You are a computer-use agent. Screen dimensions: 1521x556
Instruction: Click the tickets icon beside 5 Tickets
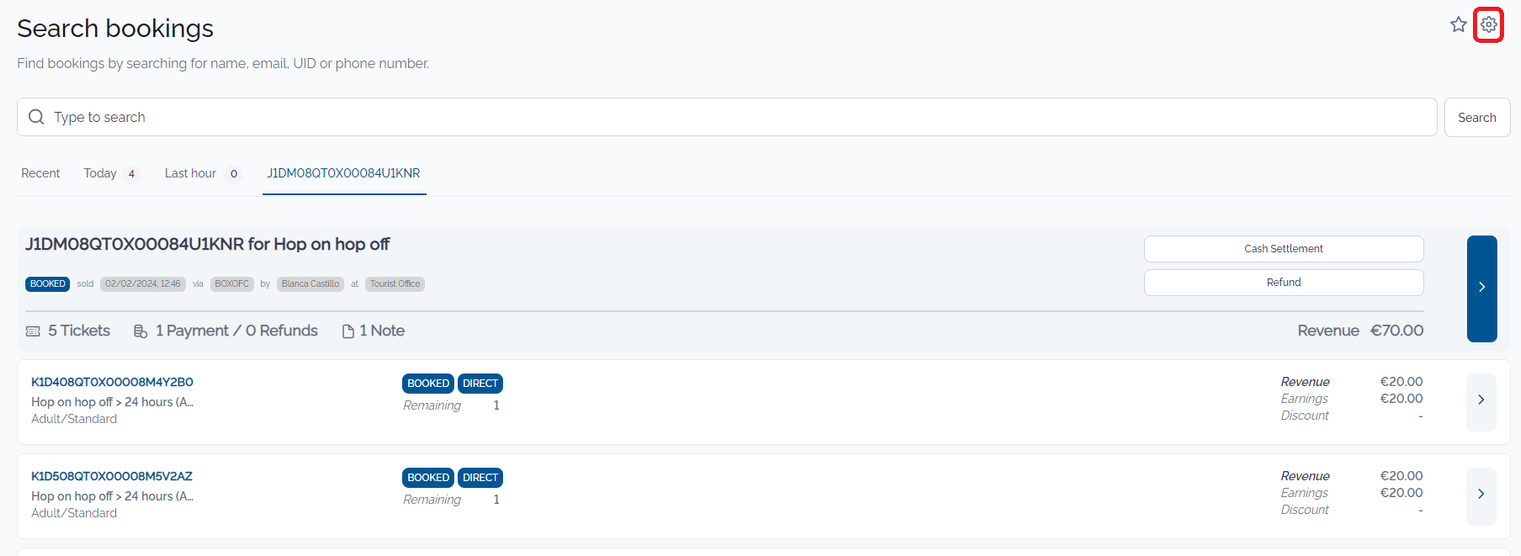pos(33,331)
